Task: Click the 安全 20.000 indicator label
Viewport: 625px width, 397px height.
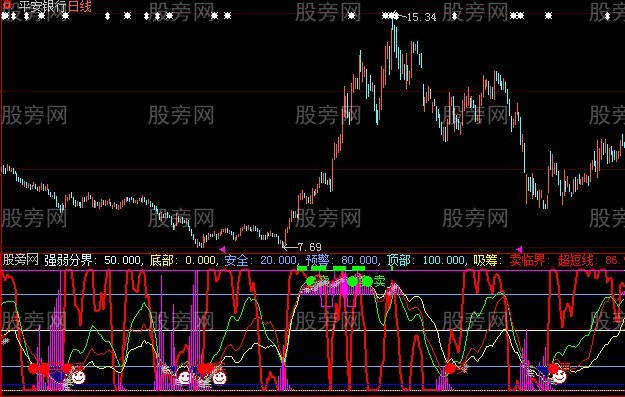Action: tap(260, 261)
